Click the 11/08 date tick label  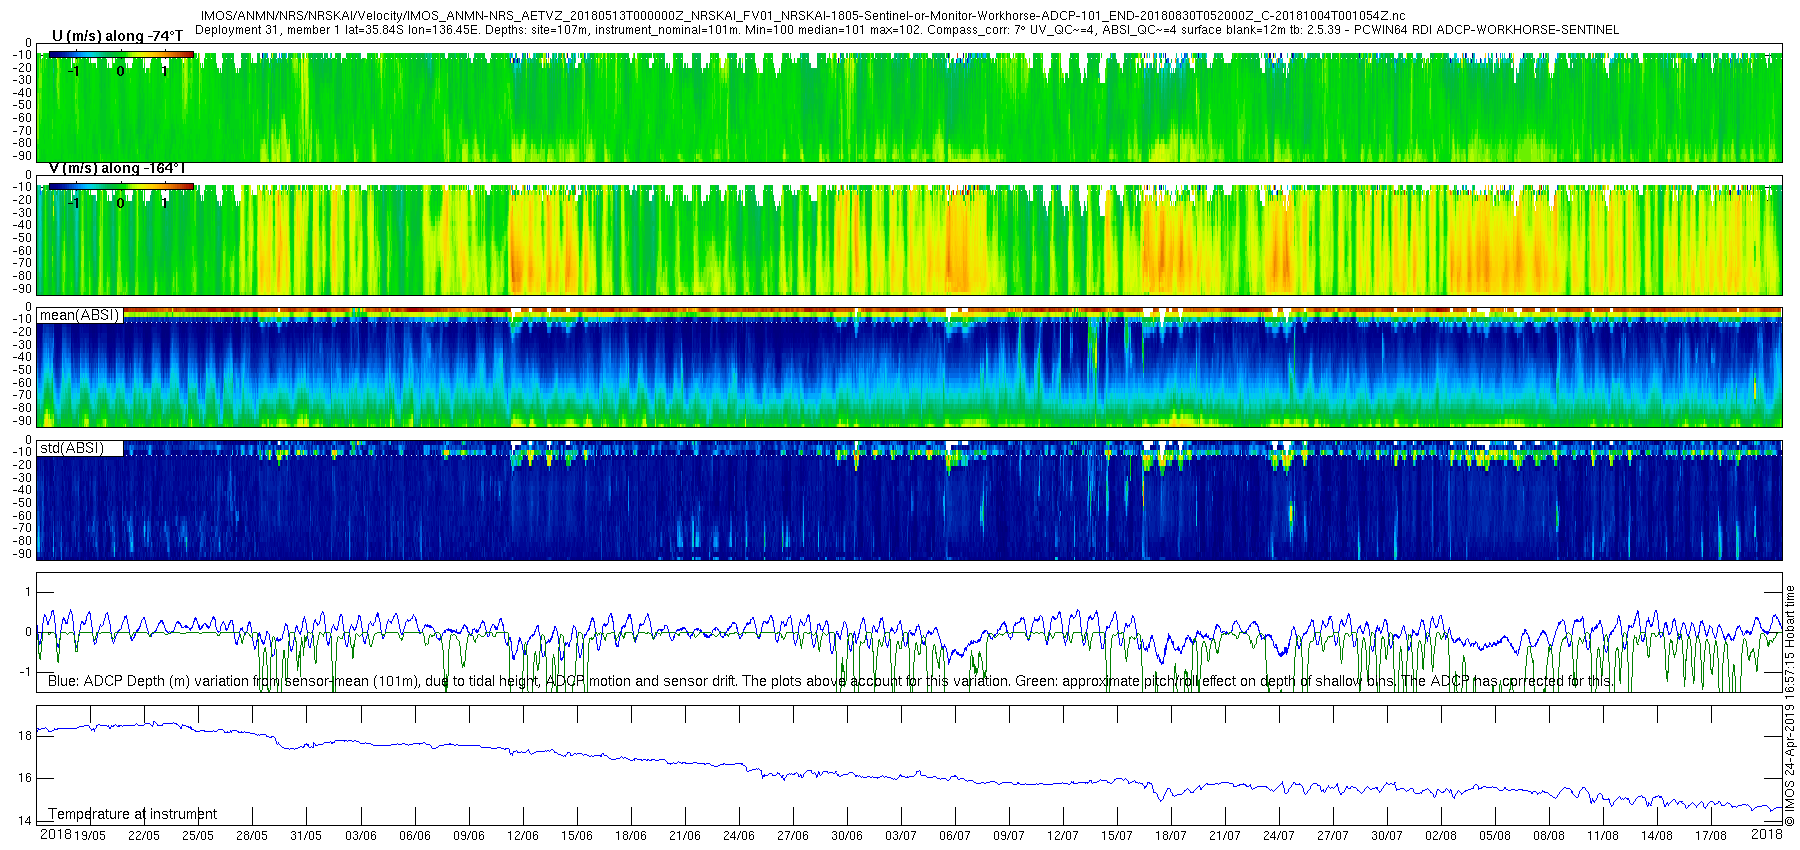tap(1603, 835)
